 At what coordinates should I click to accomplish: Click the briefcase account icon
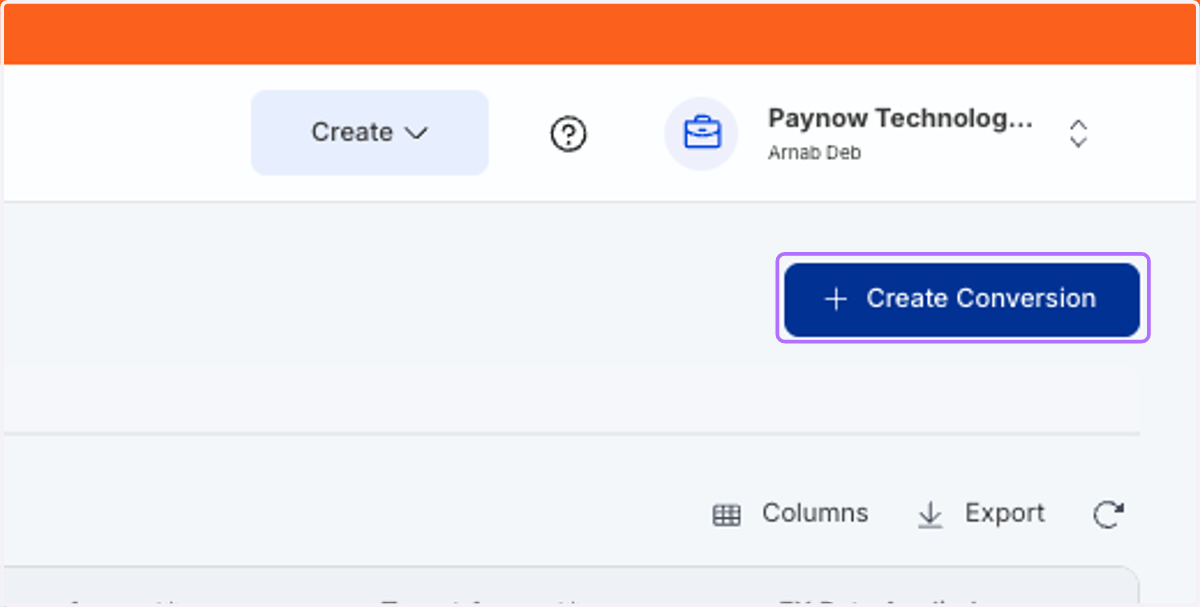701,133
